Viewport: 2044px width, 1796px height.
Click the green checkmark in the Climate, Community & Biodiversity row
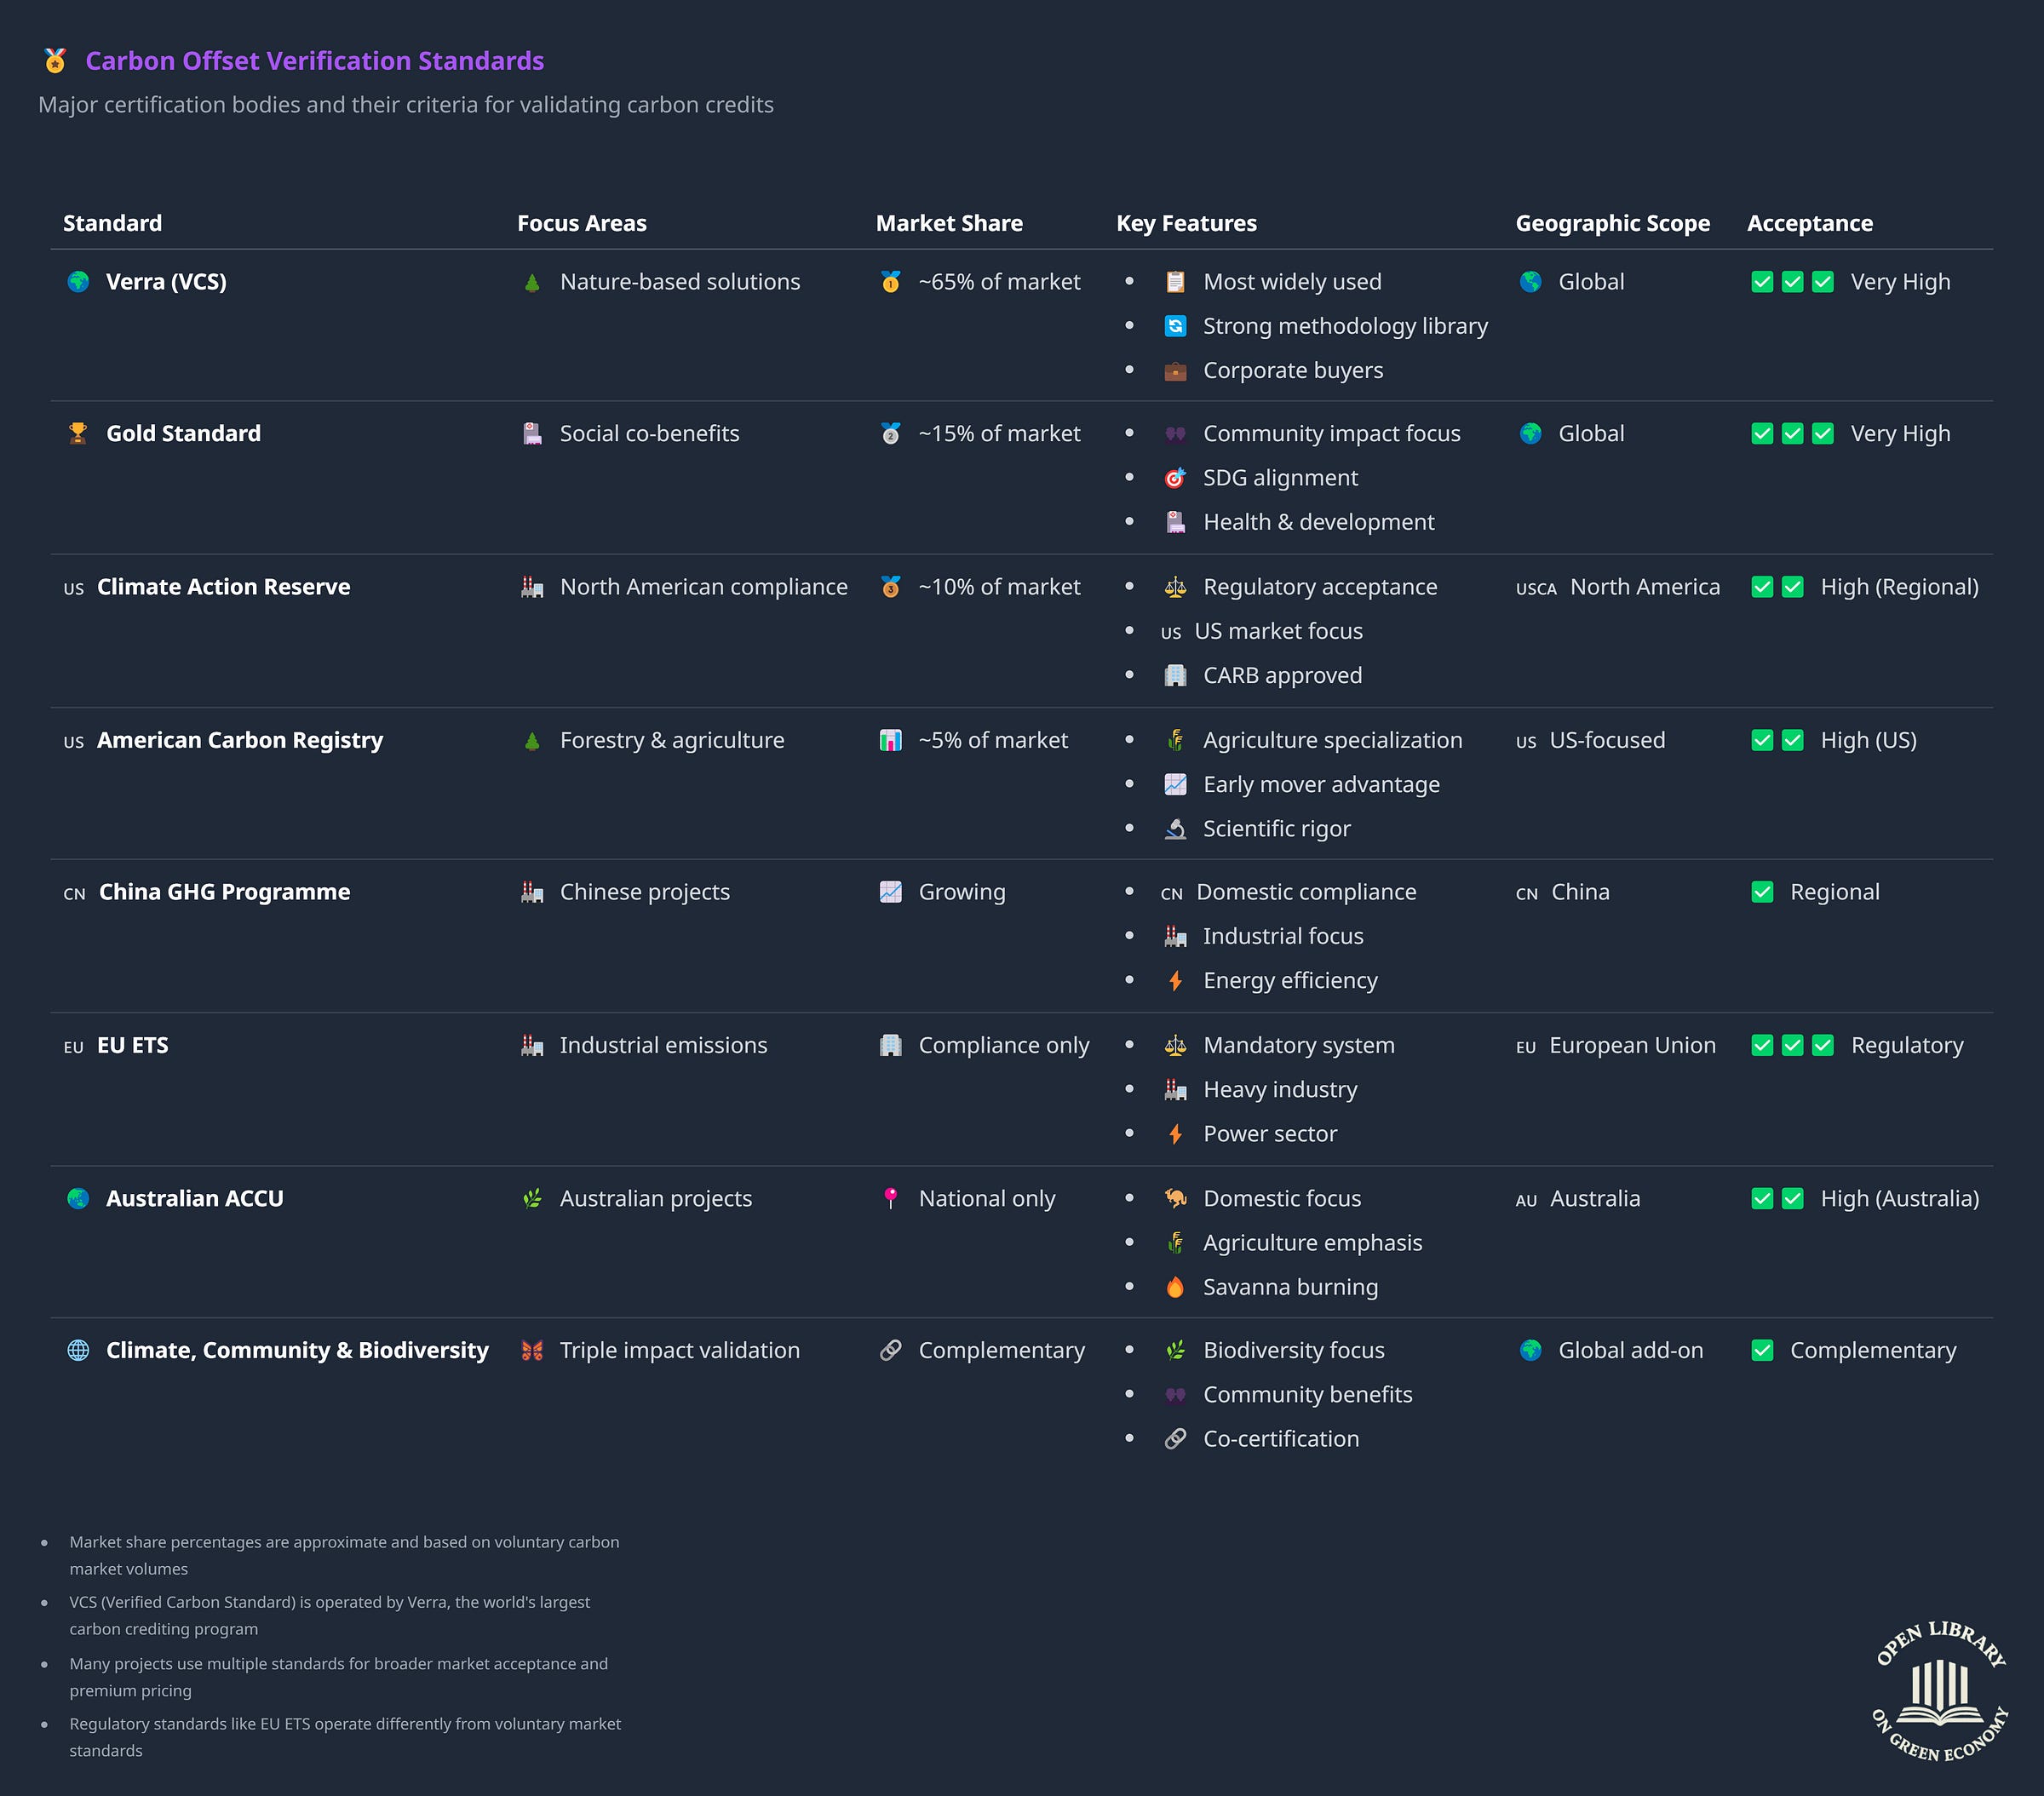[x=1762, y=1351]
